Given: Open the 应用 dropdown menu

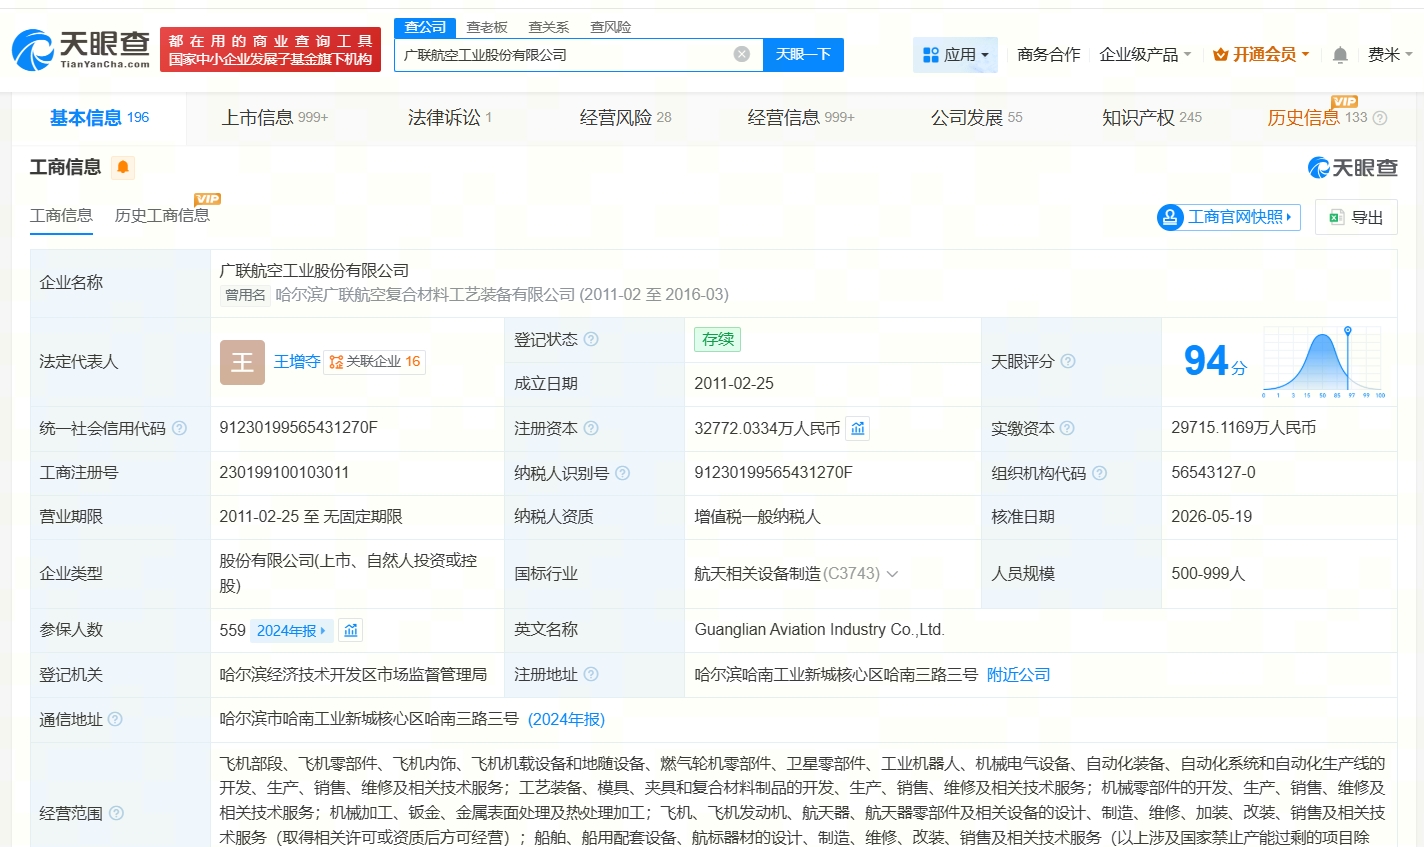Looking at the screenshot, I should click(x=955, y=55).
